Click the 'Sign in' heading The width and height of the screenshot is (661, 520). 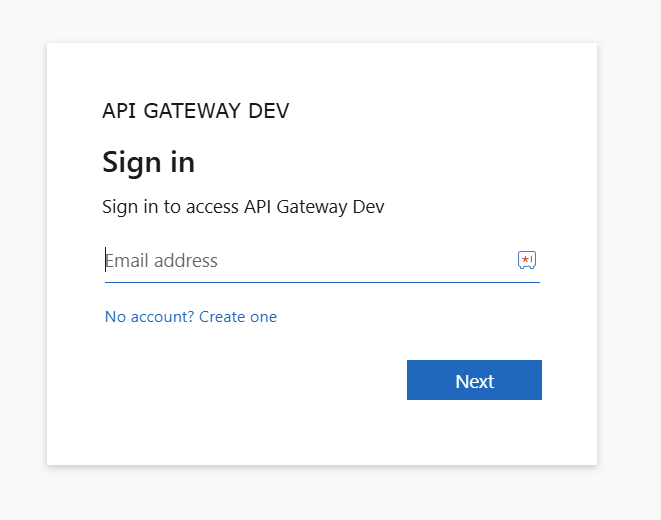tap(148, 163)
